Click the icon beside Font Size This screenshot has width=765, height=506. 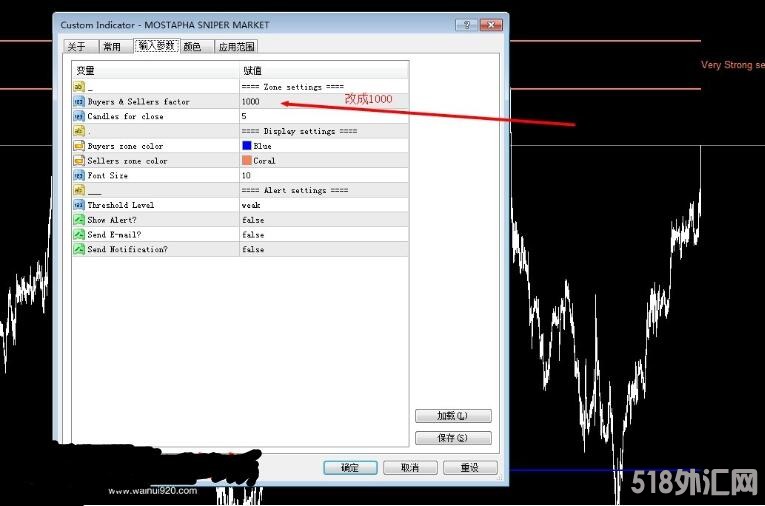[x=79, y=175]
